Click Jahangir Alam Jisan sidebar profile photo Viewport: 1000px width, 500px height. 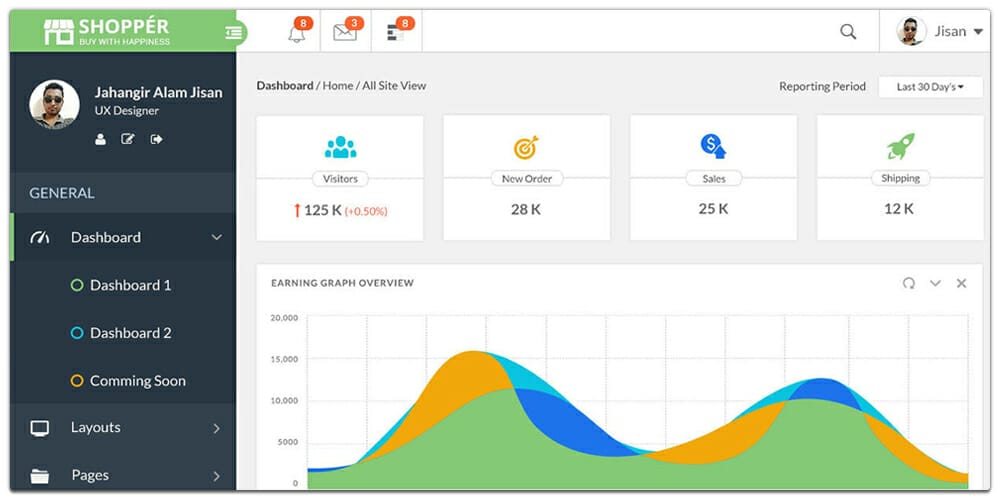click(x=54, y=105)
